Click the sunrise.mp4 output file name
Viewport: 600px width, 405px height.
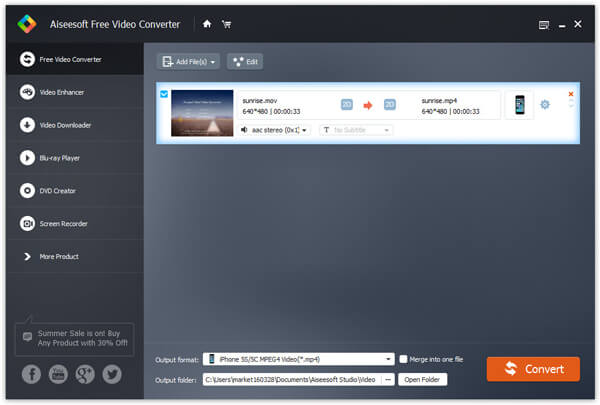point(439,101)
